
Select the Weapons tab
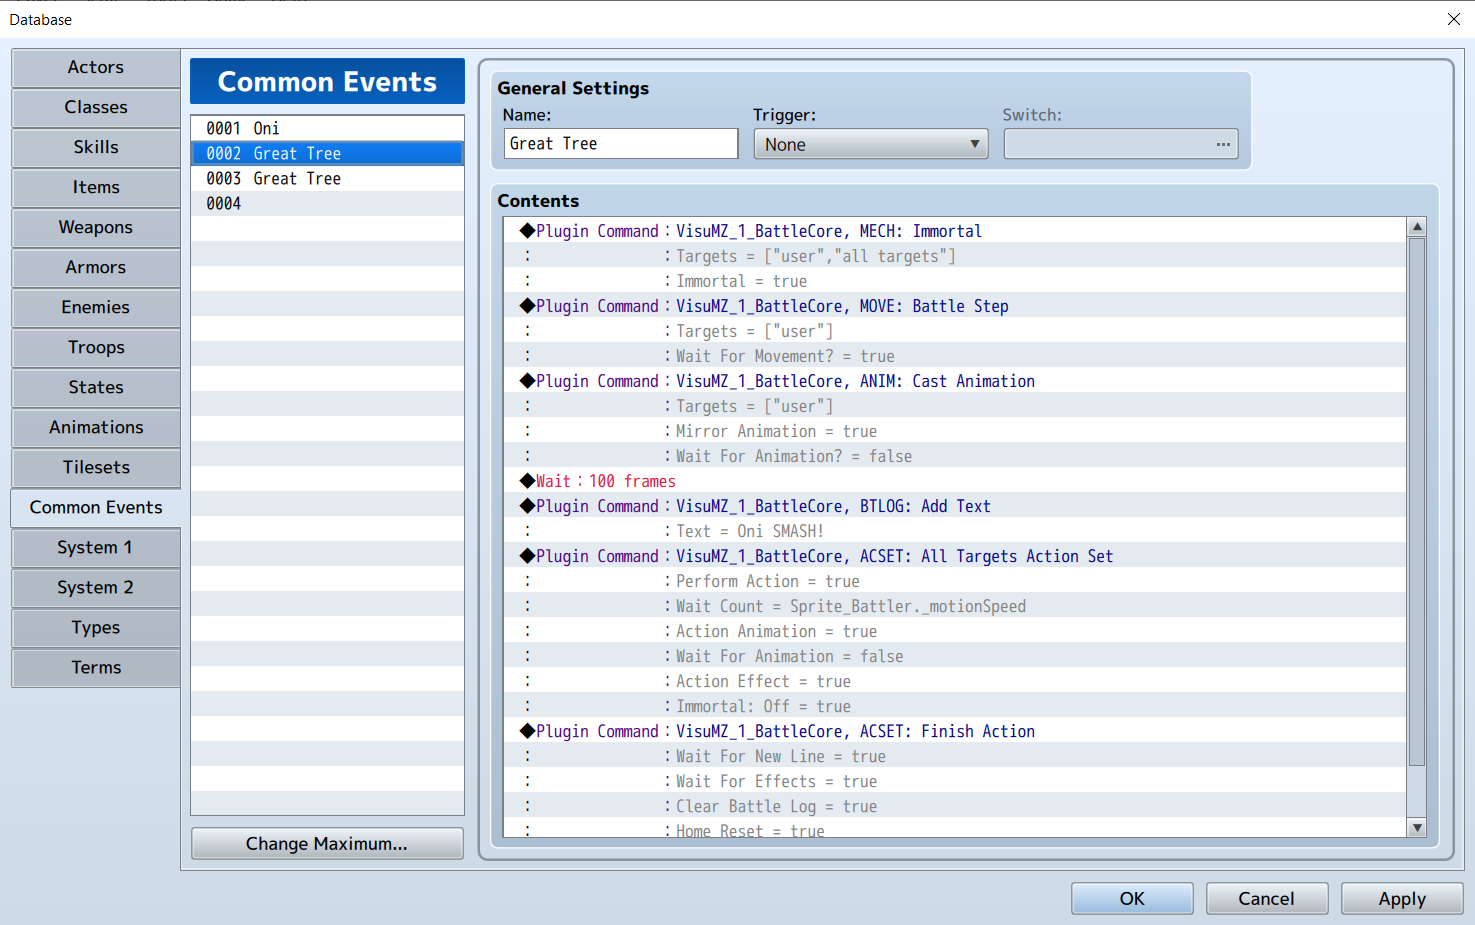(x=96, y=228)
